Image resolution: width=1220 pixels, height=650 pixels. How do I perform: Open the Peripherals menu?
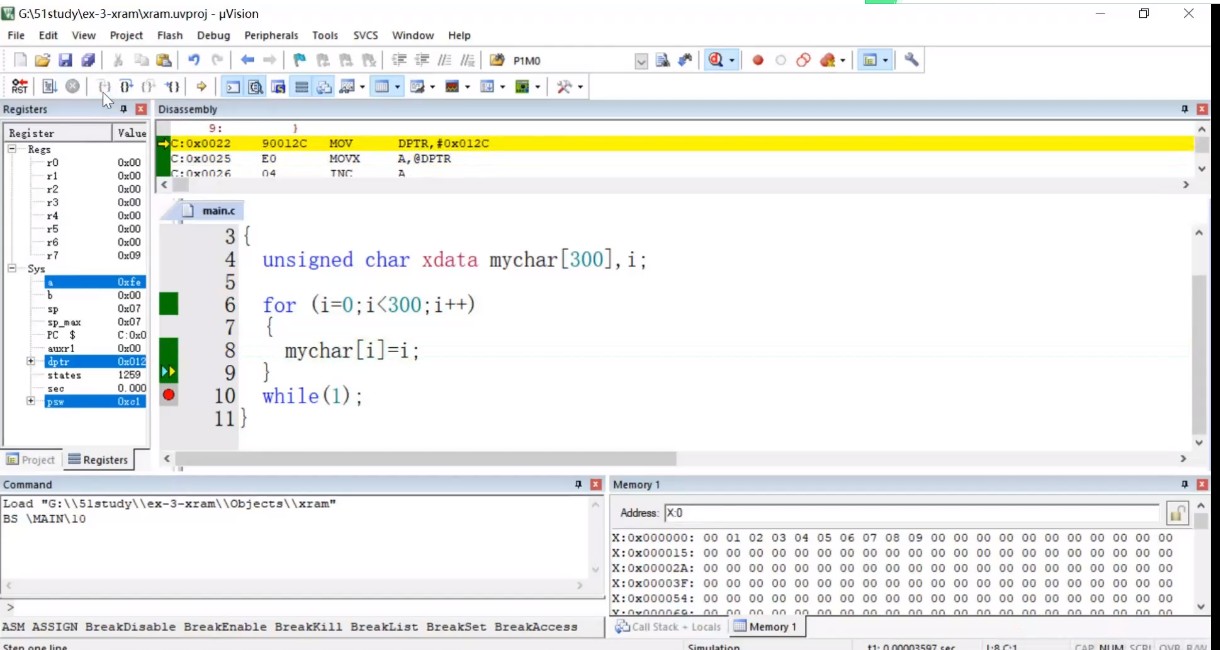point(270,35)
